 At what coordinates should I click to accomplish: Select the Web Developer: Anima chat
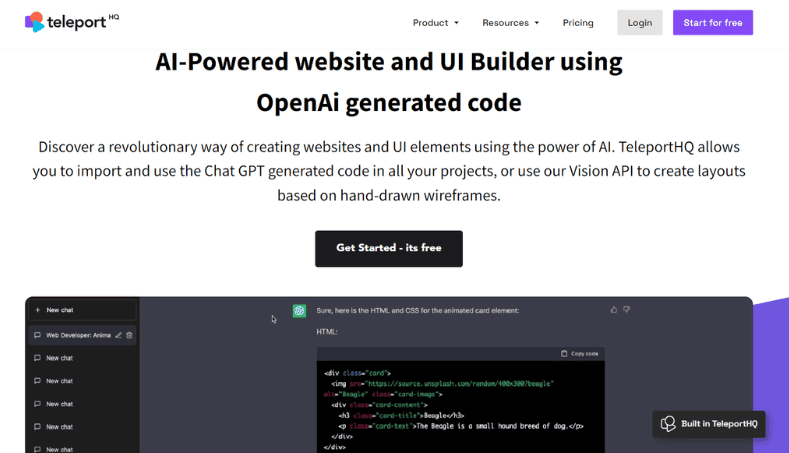tap(83, 335)
